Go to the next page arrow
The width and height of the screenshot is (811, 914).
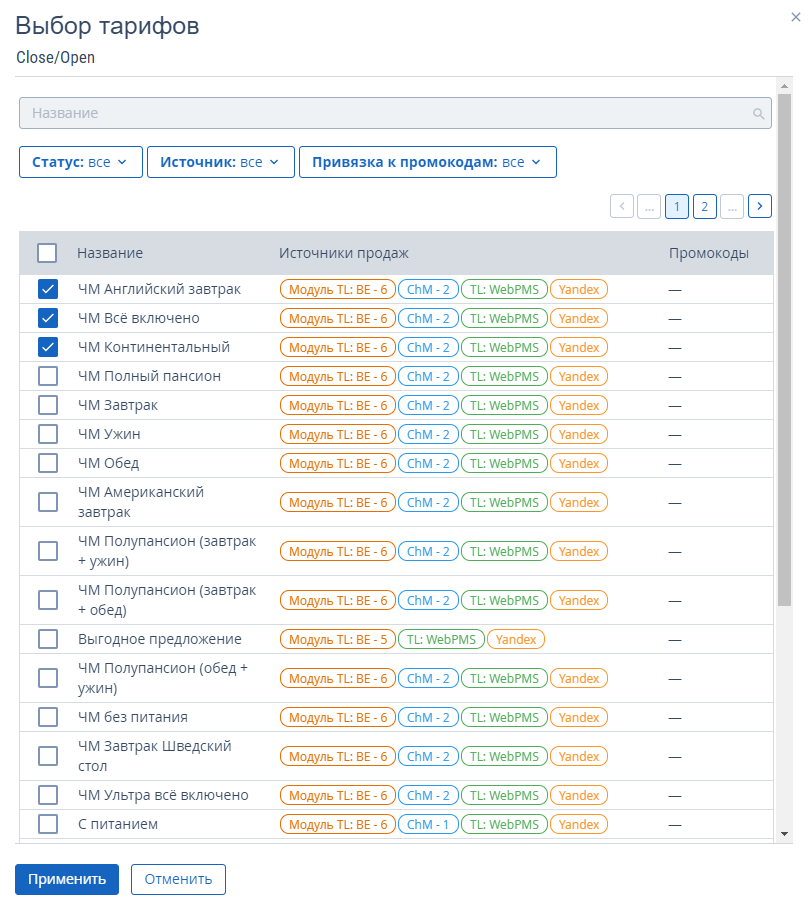pyautogui.click(x=760, y=206)
